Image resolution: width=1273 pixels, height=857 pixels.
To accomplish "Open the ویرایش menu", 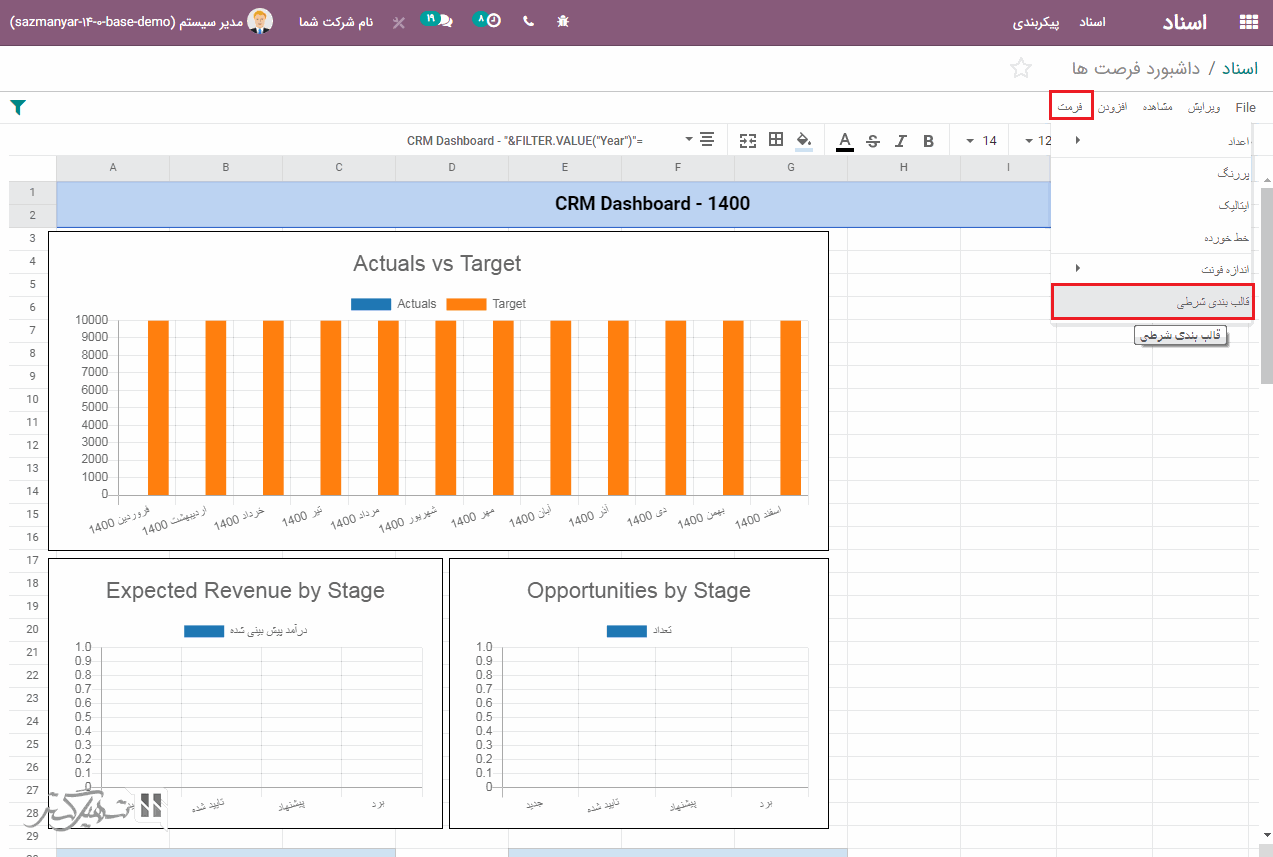I will [1204, 107].
